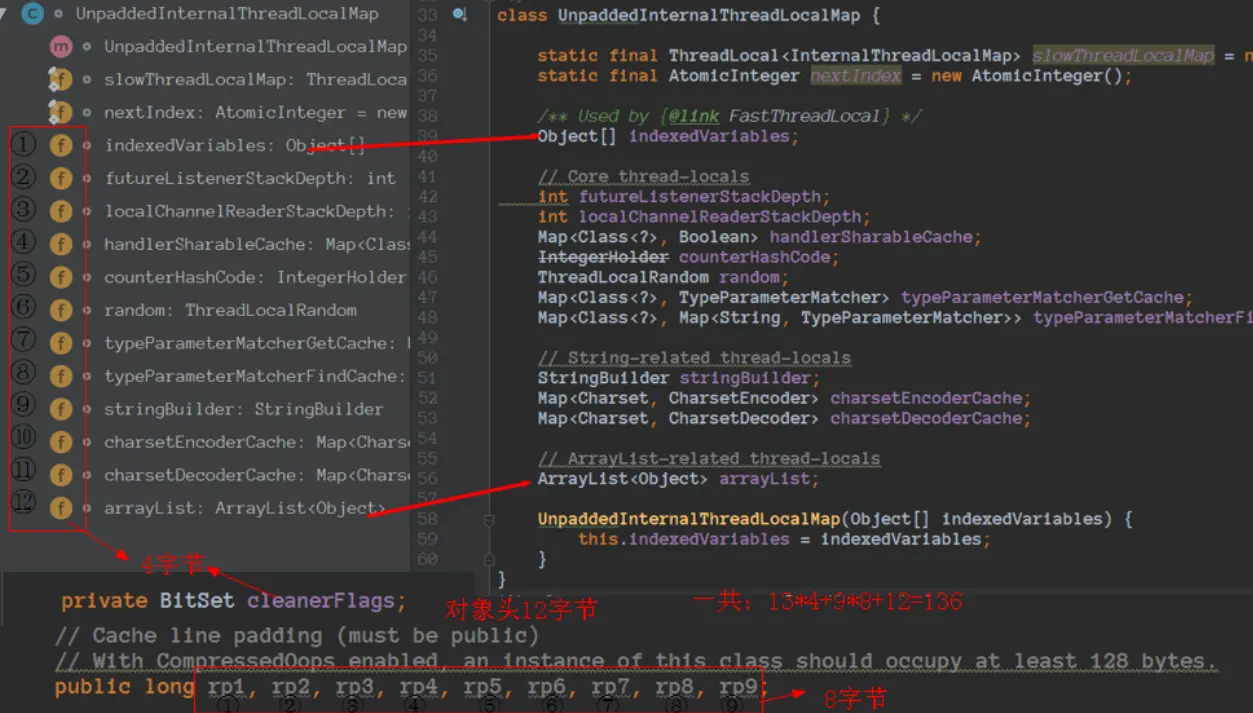Select the typeParameterMatcherGetCache structure row
Screen dimensions: 1253x713
click(x=255, y=343)
